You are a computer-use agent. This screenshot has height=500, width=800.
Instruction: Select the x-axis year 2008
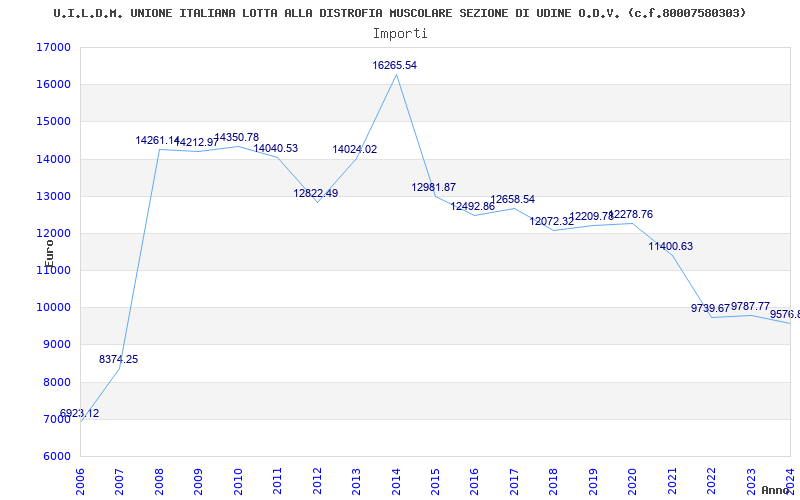coord(159,482)
